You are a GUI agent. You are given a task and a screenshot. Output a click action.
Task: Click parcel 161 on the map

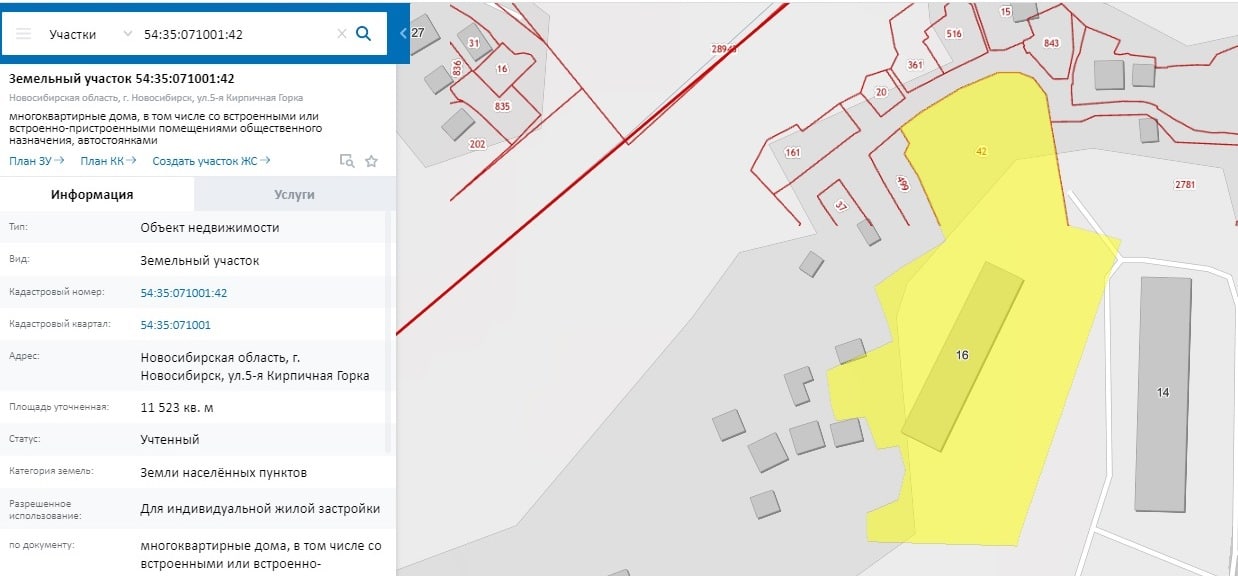coord(793,153)
